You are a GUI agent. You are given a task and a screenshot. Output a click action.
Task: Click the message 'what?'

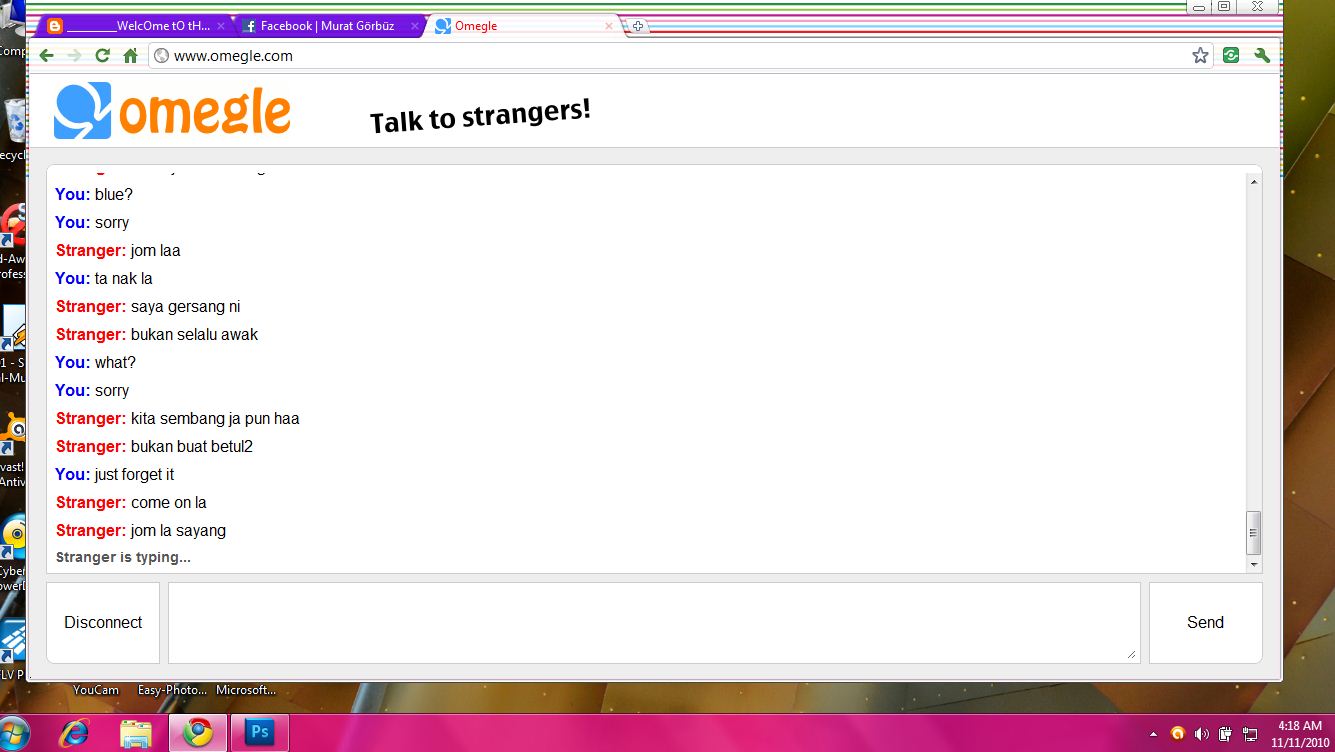pos(115,362)
